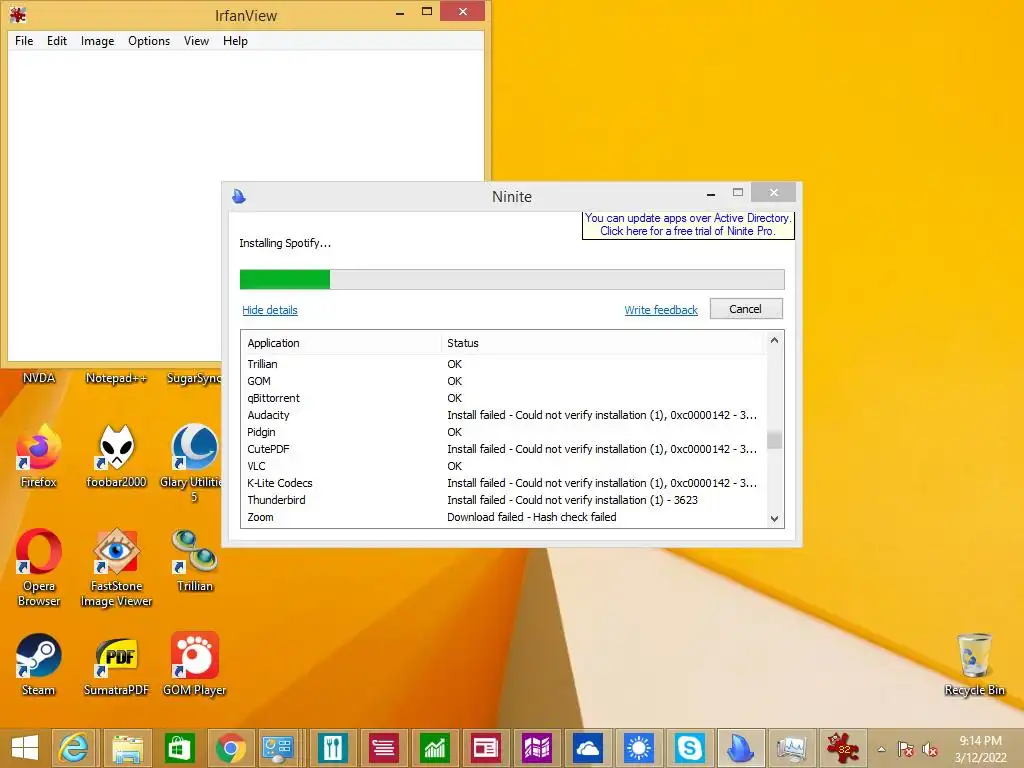Open the Steam desktop shortcut
Image resolution: width=1024 pixels, height=768 pixels.
(39, 664)
